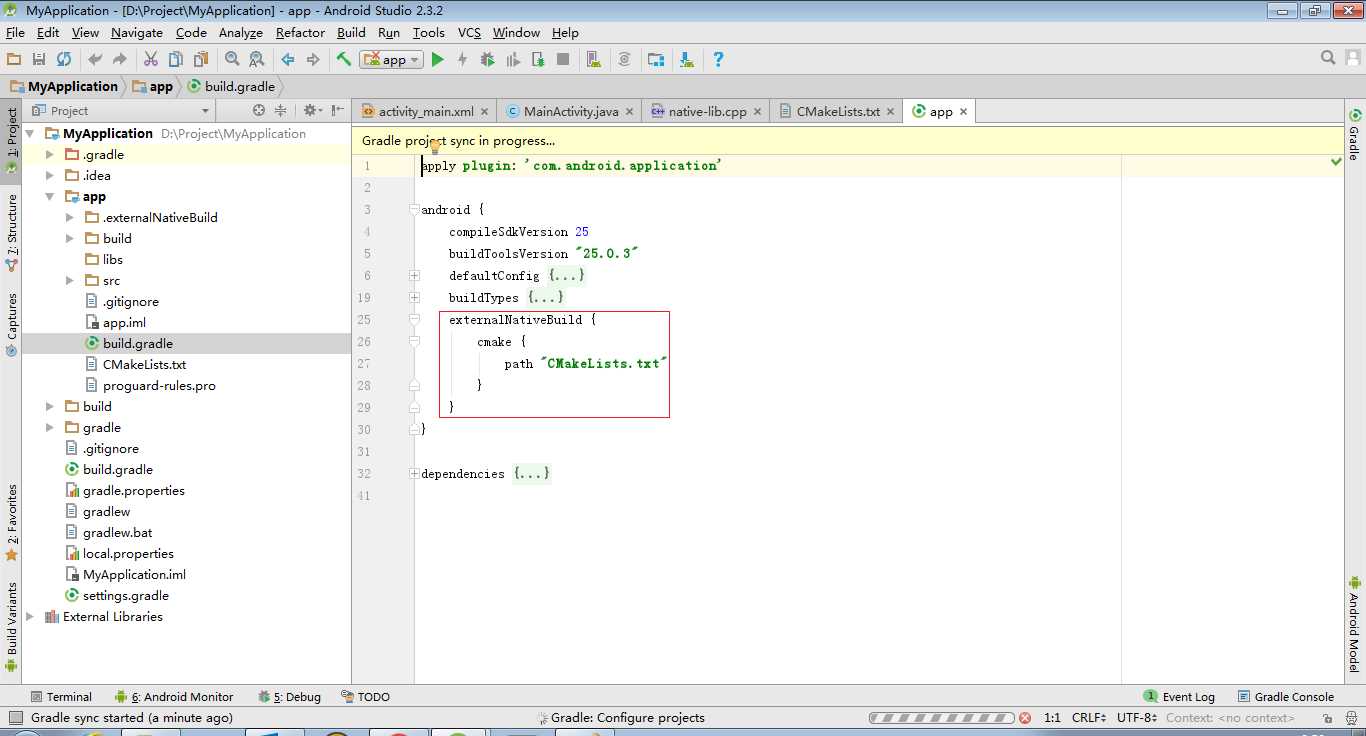1366x736 pixels.
Task: Click the Find magnifier icon
Action: [232, 60]
